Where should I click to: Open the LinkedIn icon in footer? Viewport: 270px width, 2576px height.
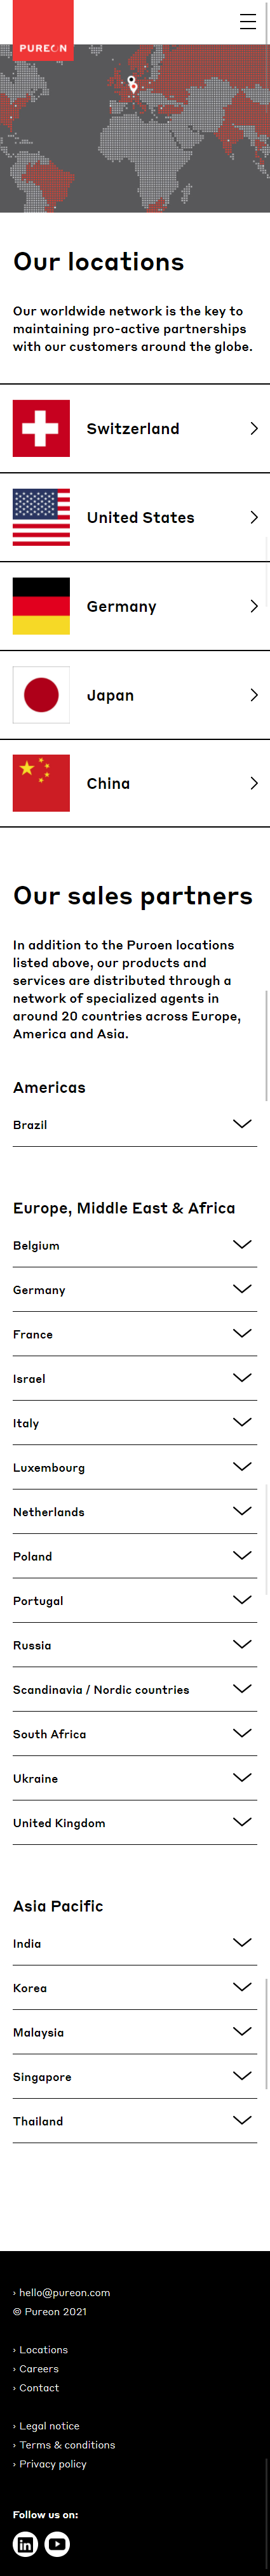(25, 2543)
